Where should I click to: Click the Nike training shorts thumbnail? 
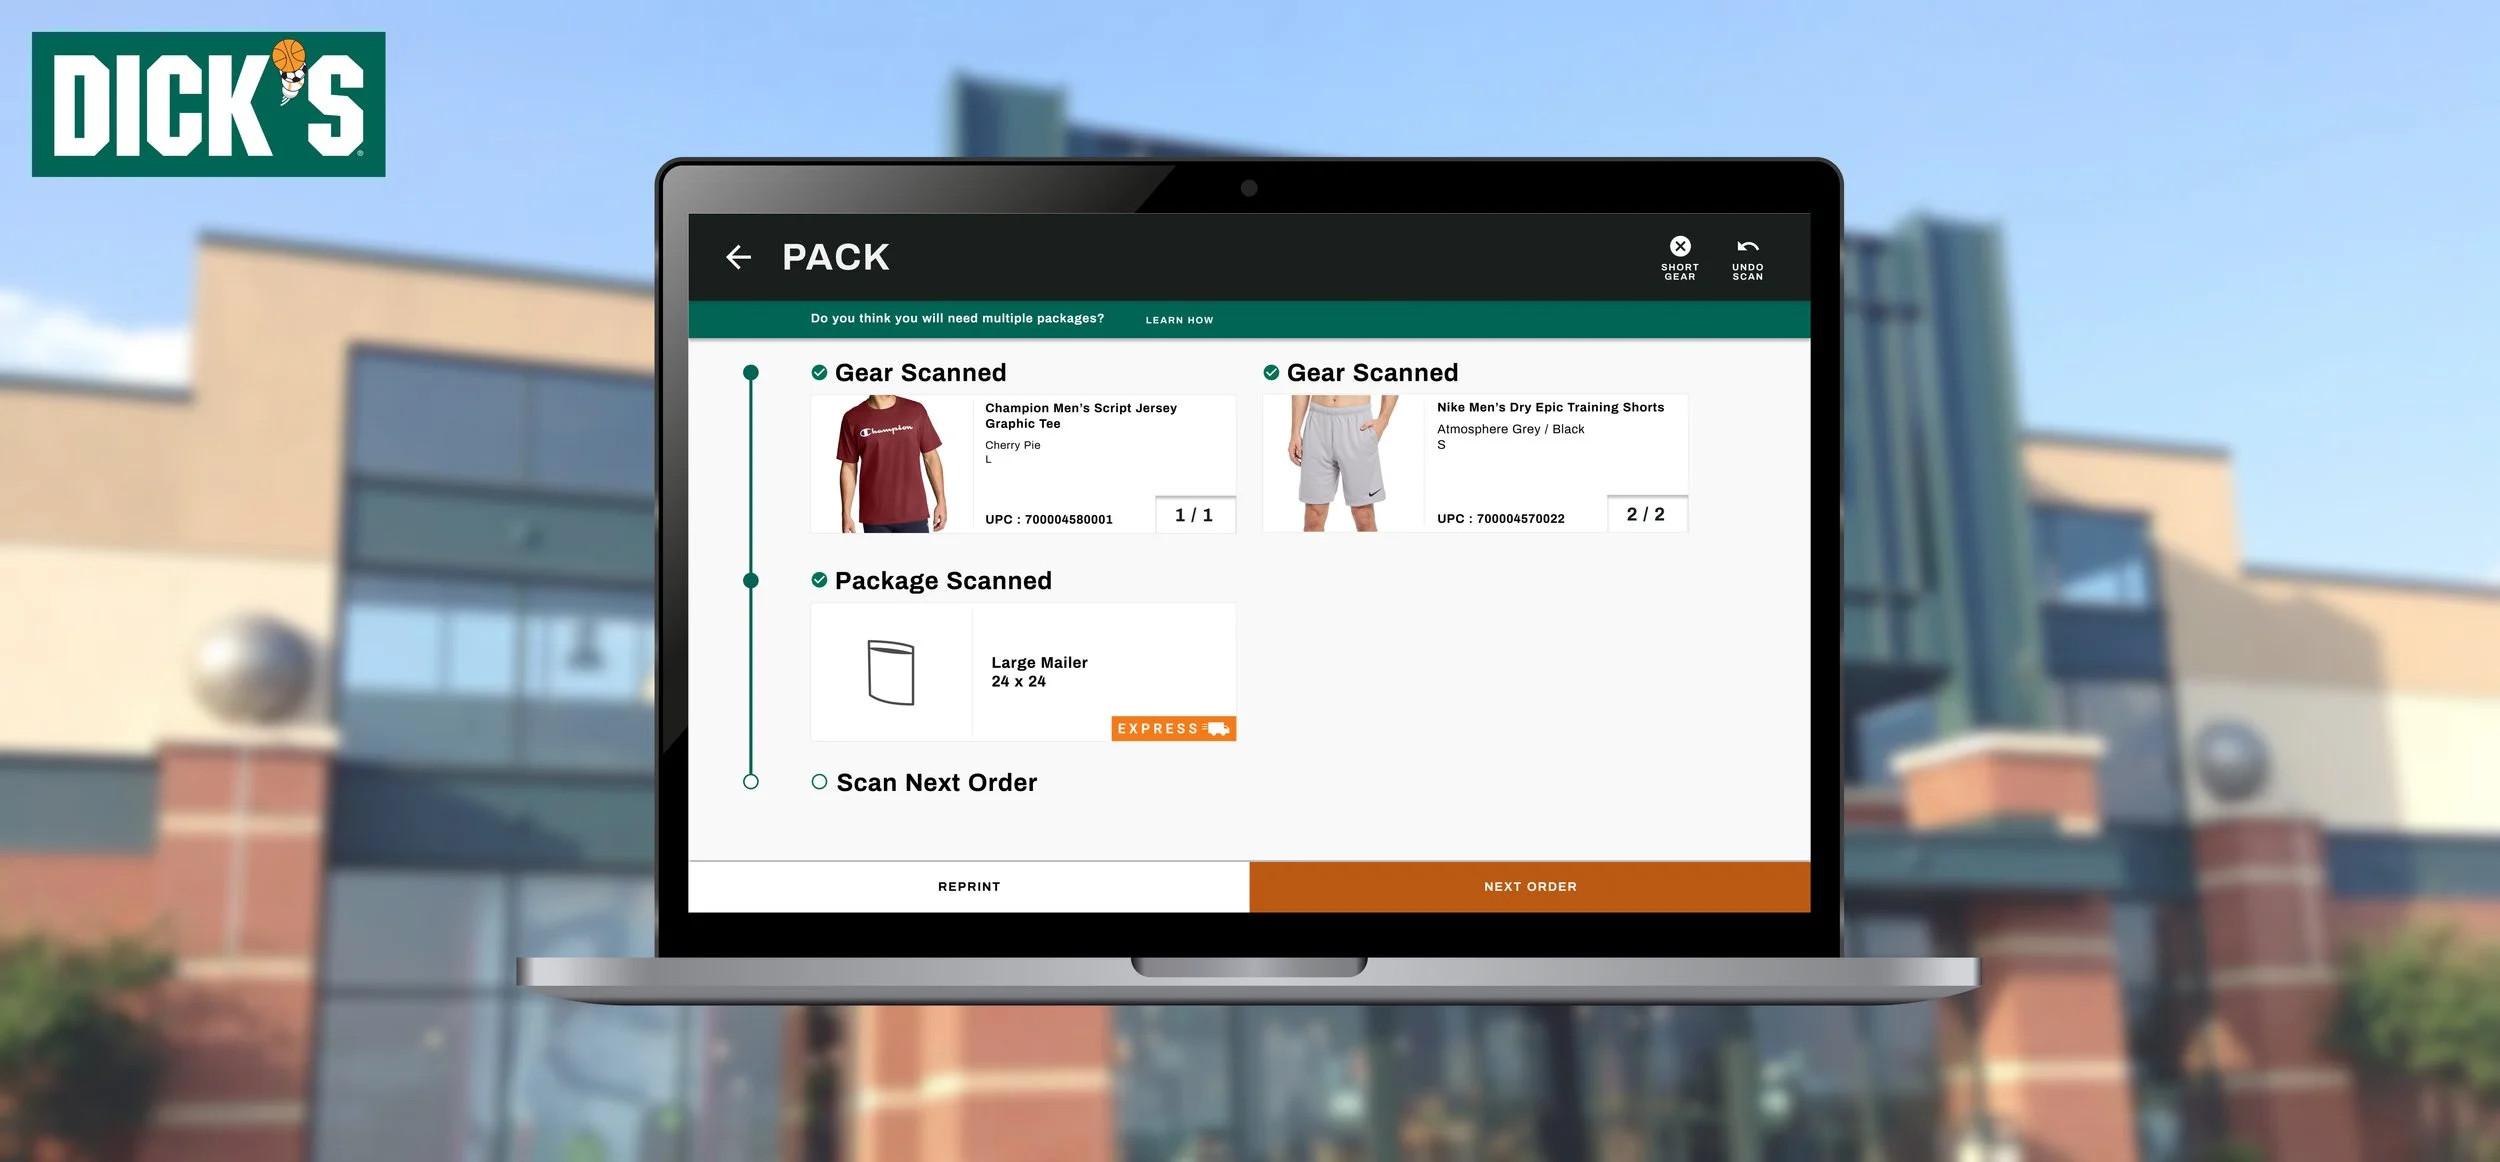(1343, 463)
